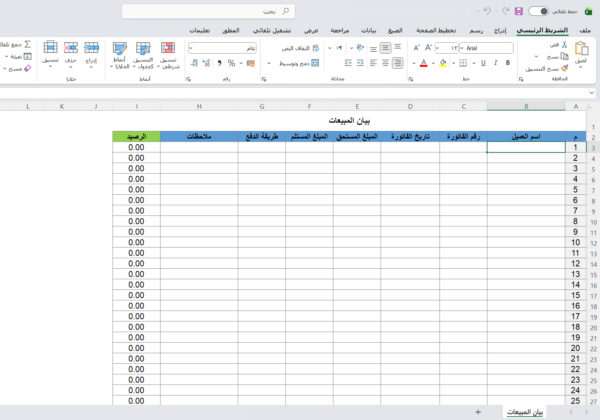
Task: Open the Cell Styles (أنماط الخلايا) dropdown
Action: pos(119,52)
